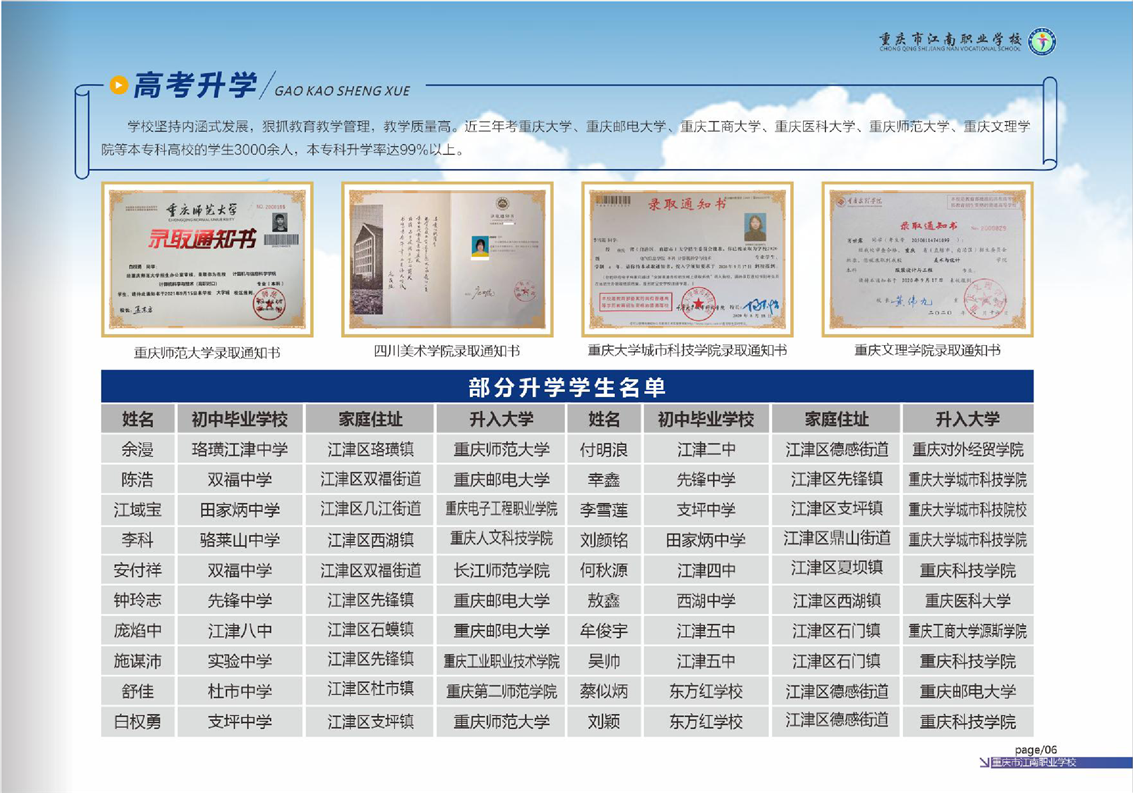
Task: Click the 江津区几江街道 address cell
Action: [371, 509]
